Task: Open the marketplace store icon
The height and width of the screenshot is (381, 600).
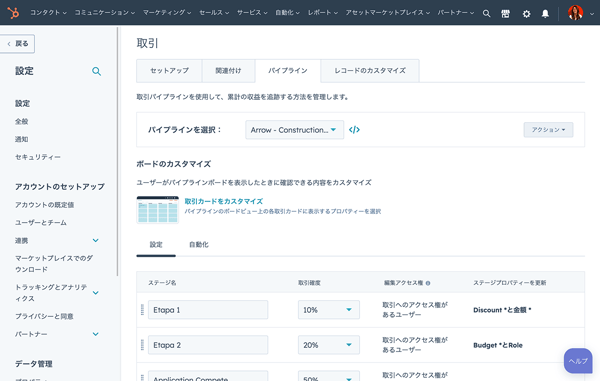Action: tap(505, 14)
